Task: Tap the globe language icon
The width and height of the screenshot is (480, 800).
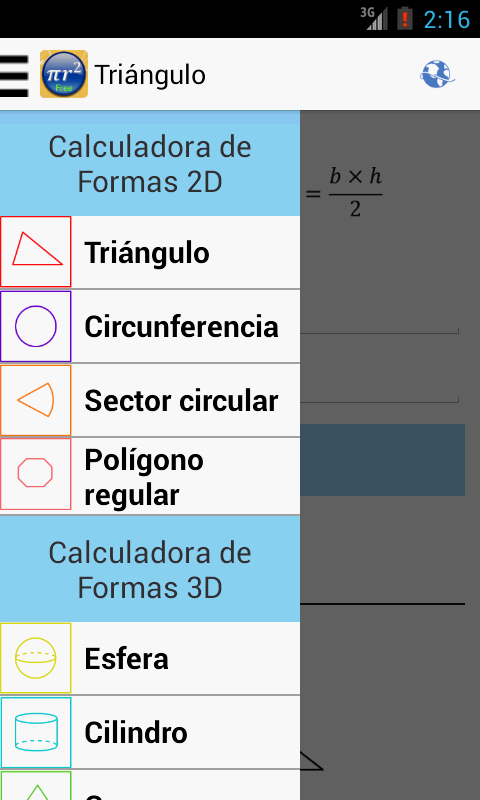Action: click(x=437, y=74)
